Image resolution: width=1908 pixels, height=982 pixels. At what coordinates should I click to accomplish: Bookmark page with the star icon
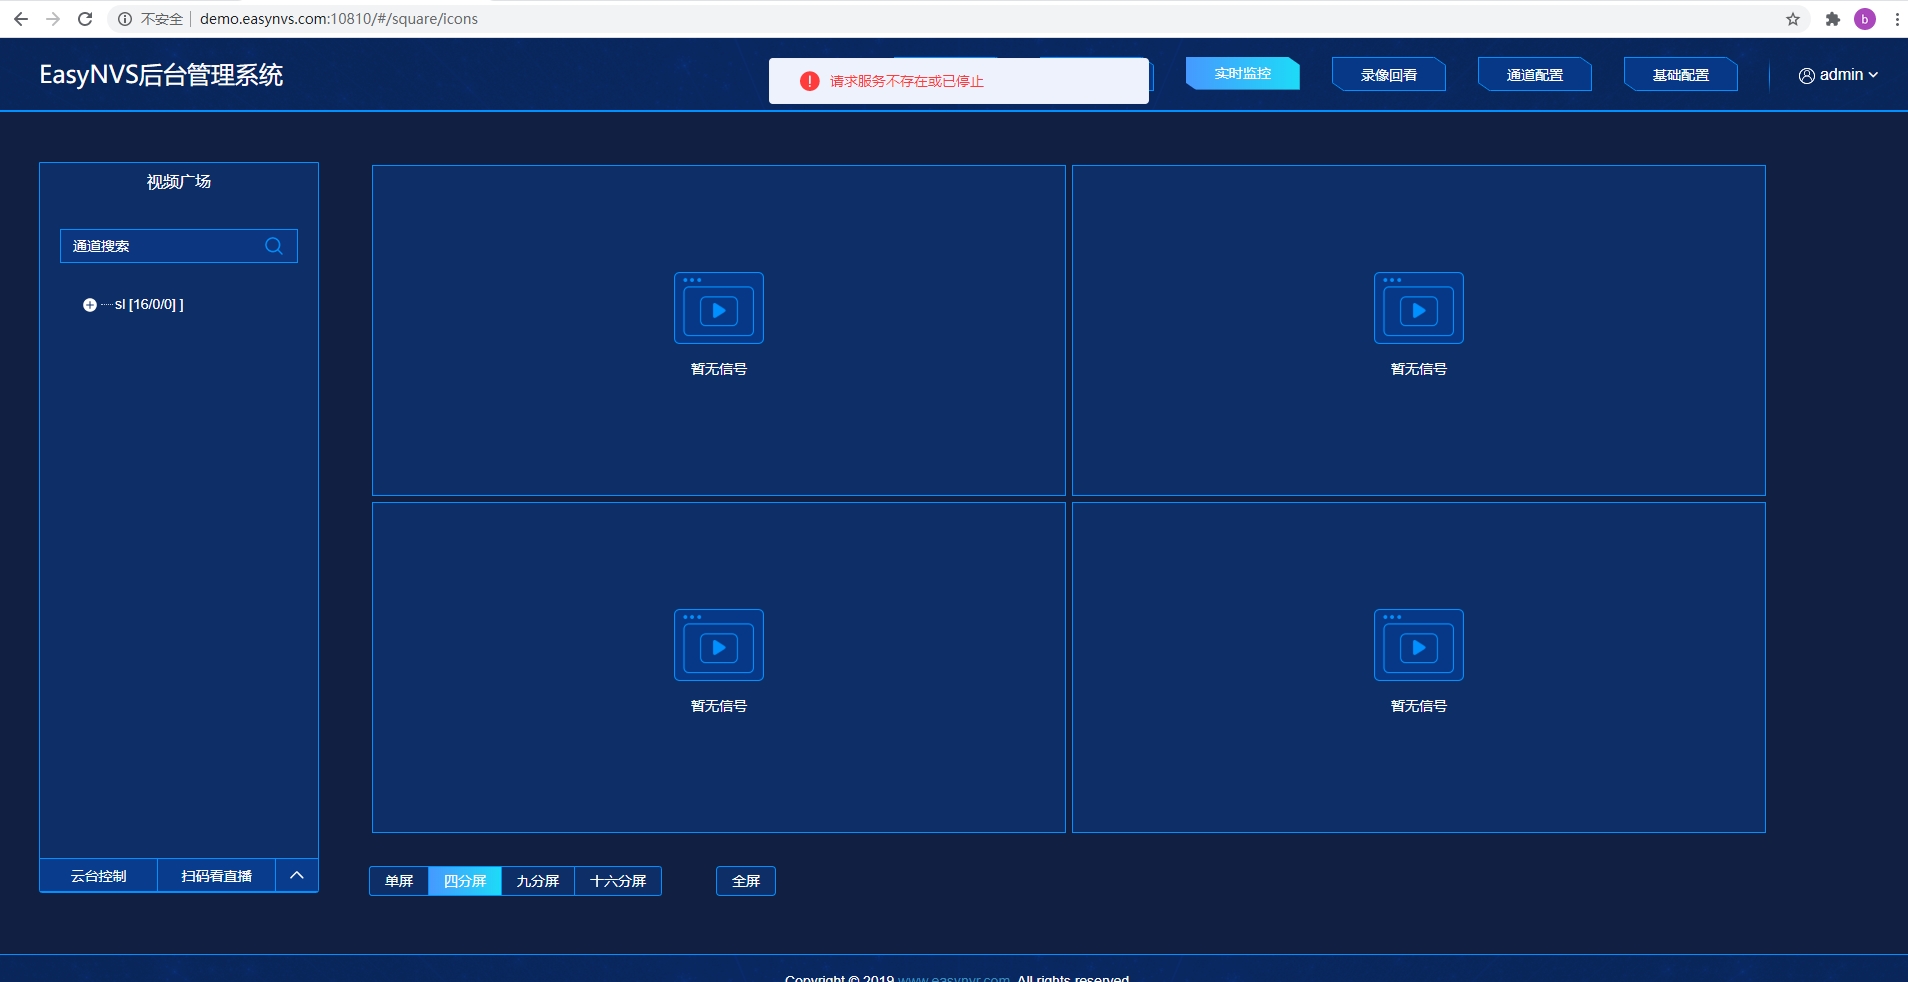(x=1792, y=19)
